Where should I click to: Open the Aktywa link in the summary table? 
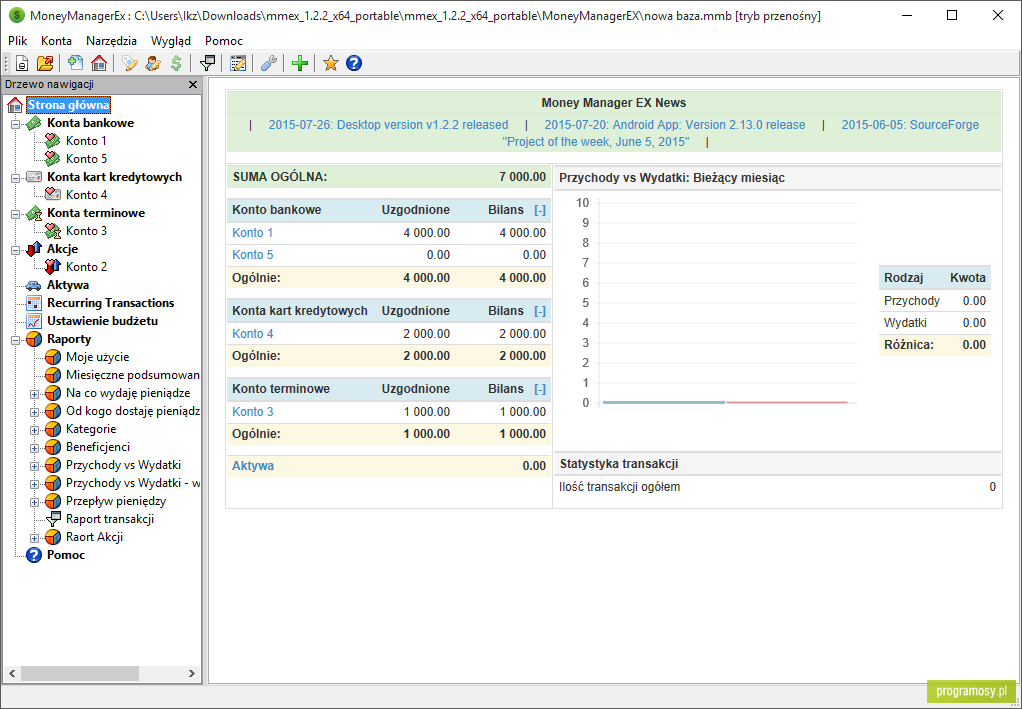[x=253, y=466]
